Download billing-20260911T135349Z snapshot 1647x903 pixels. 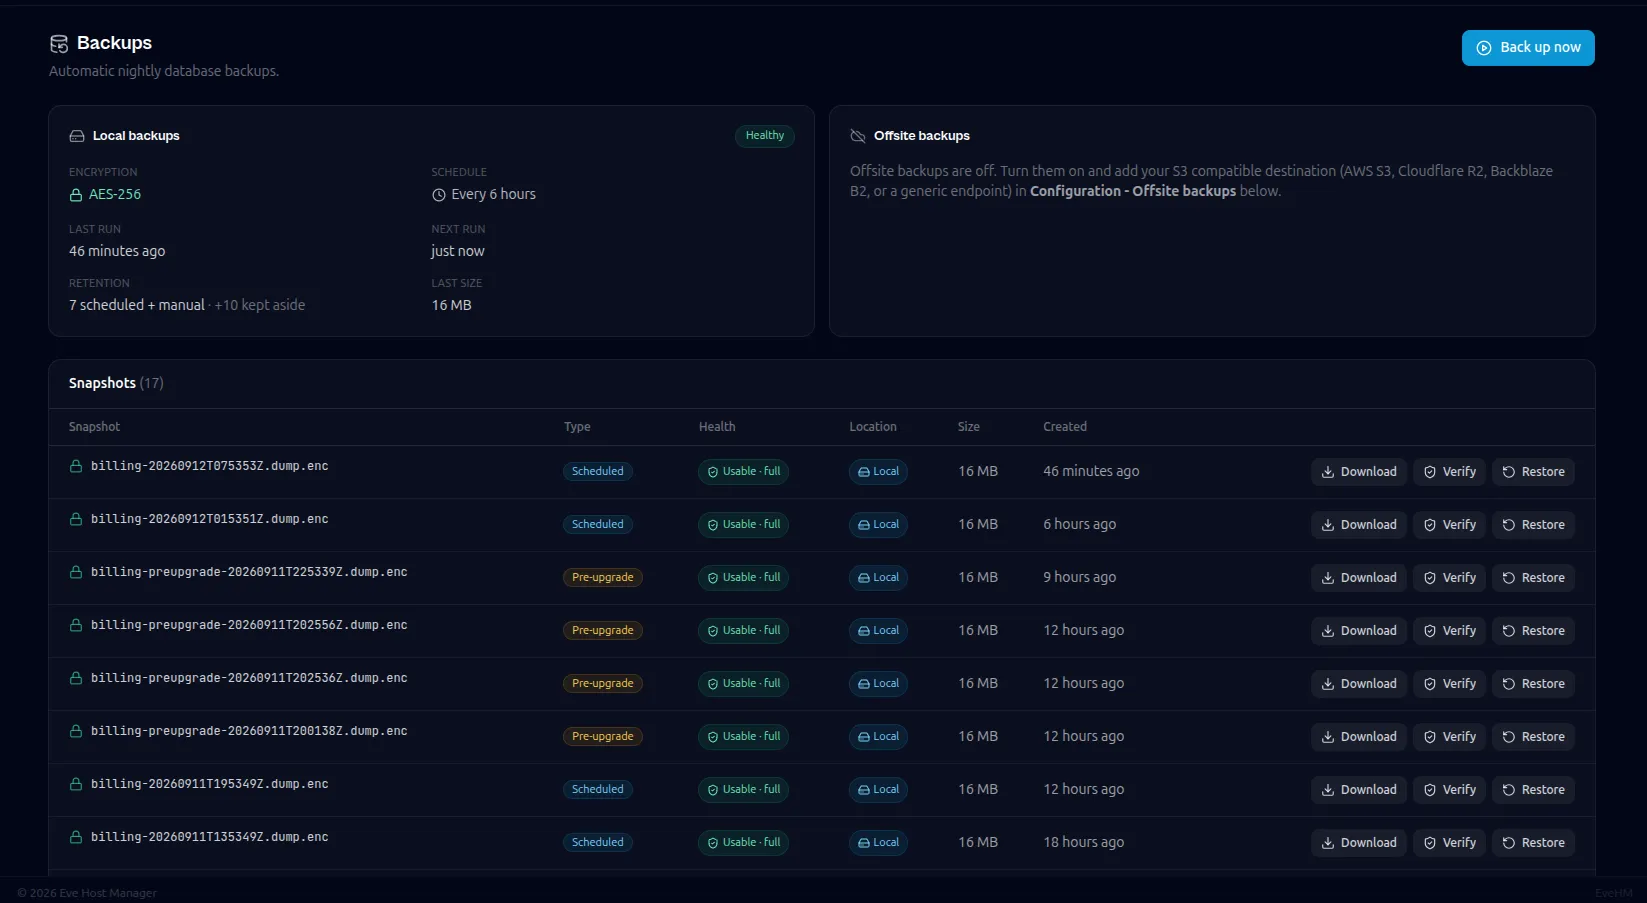click(1359, 843)
